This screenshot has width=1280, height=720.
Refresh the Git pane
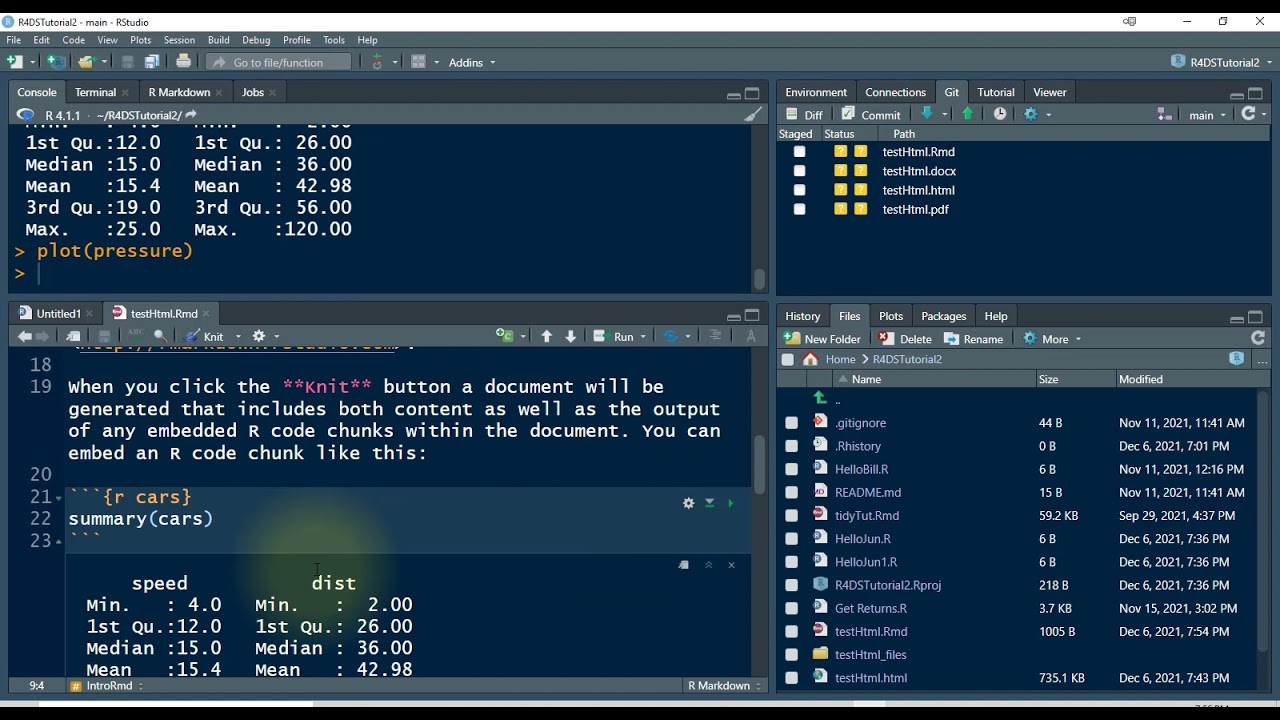click(x=1248, y=114)
